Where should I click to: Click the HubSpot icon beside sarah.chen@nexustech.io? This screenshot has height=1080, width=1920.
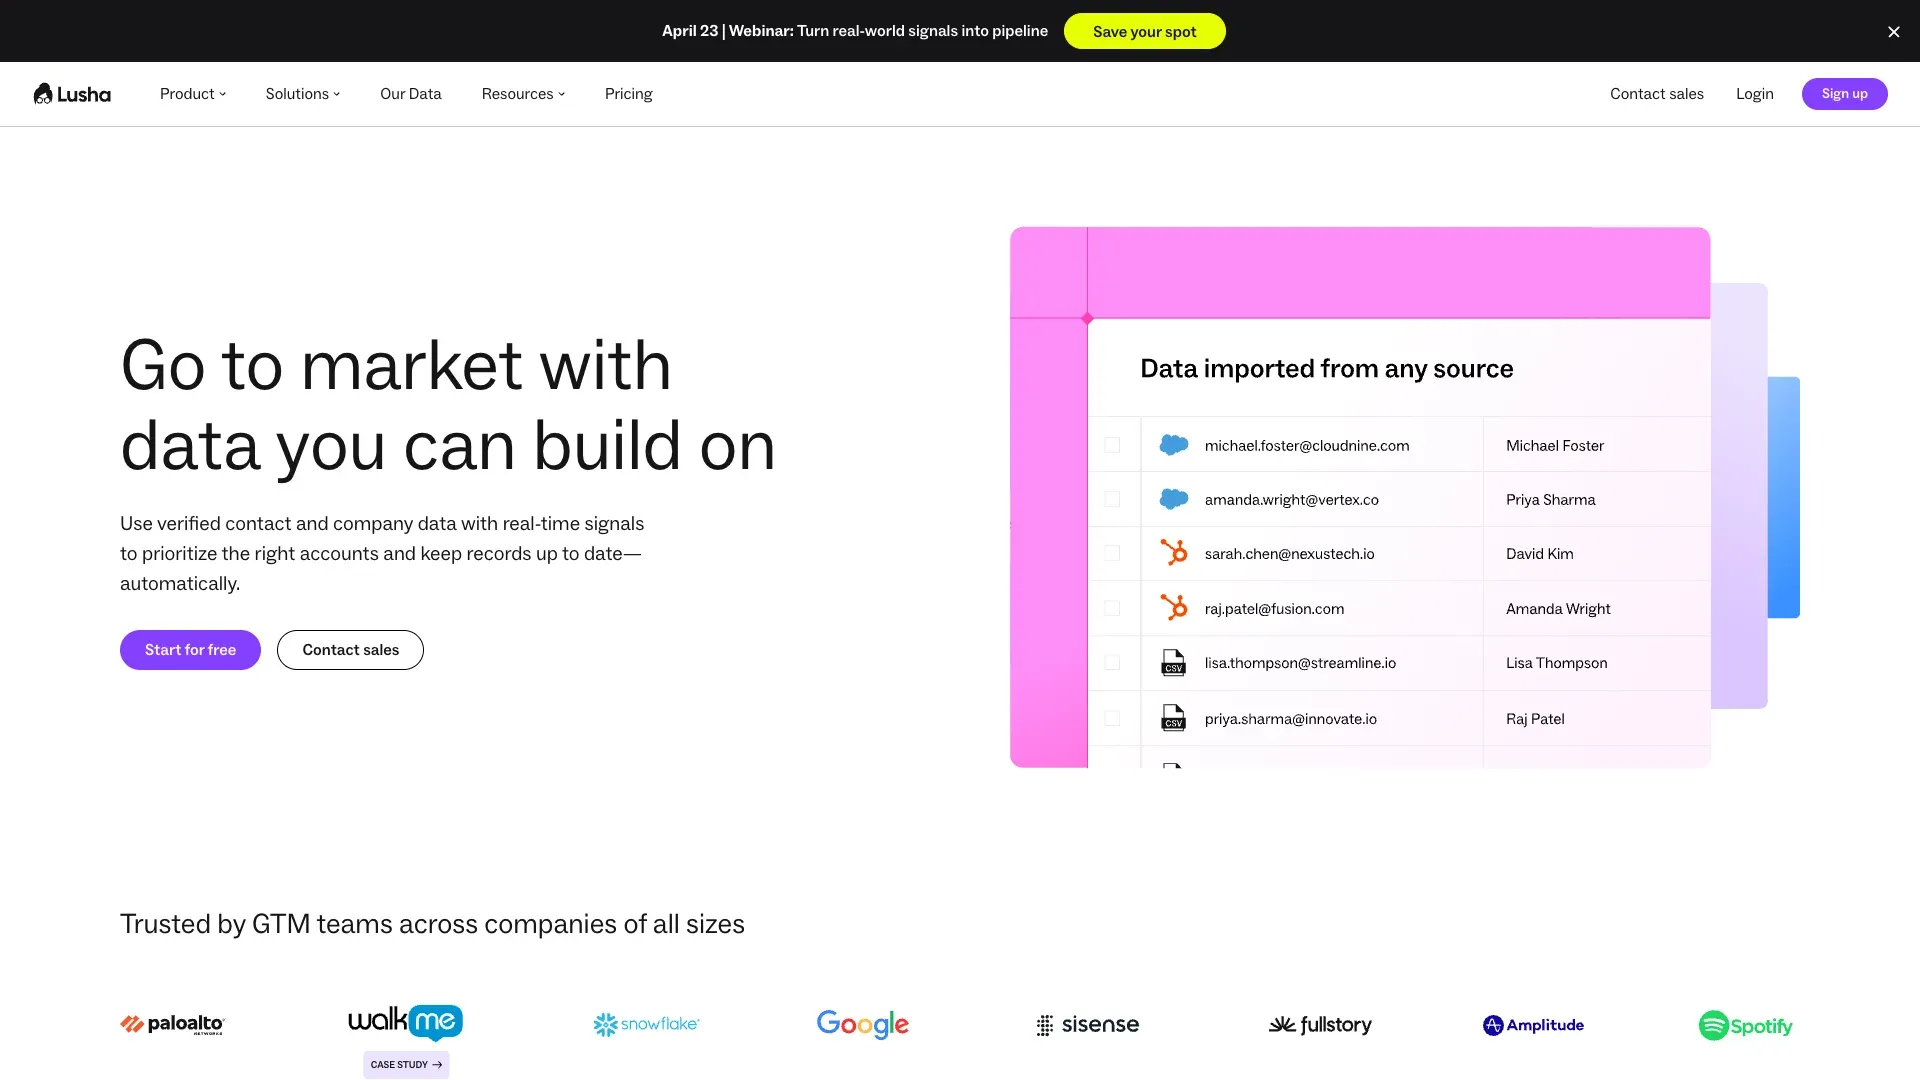(1173, 553)
